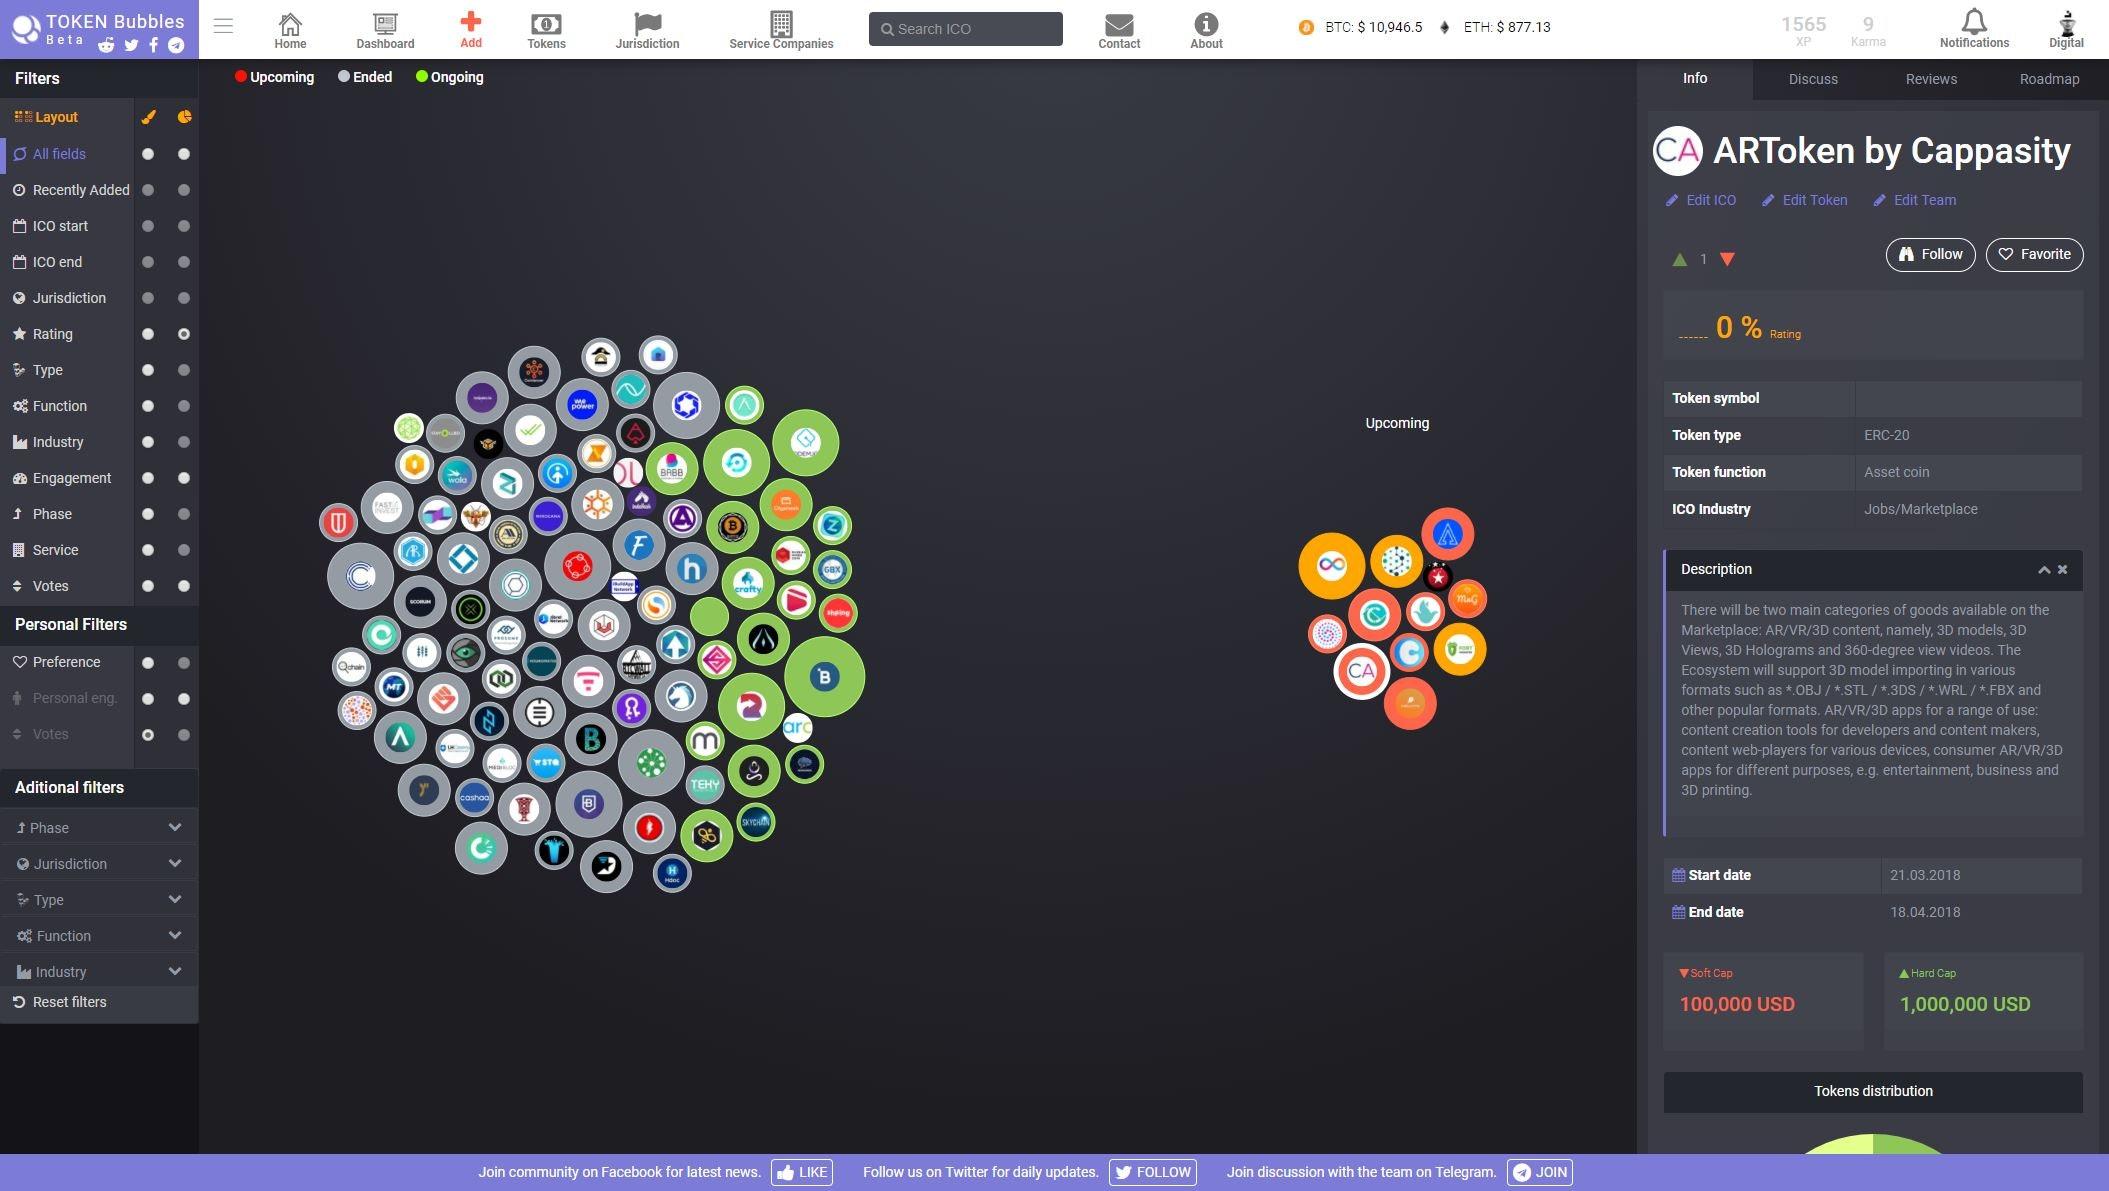
Task: Open the Facebook icon under the logo
Action: [154, 45]
